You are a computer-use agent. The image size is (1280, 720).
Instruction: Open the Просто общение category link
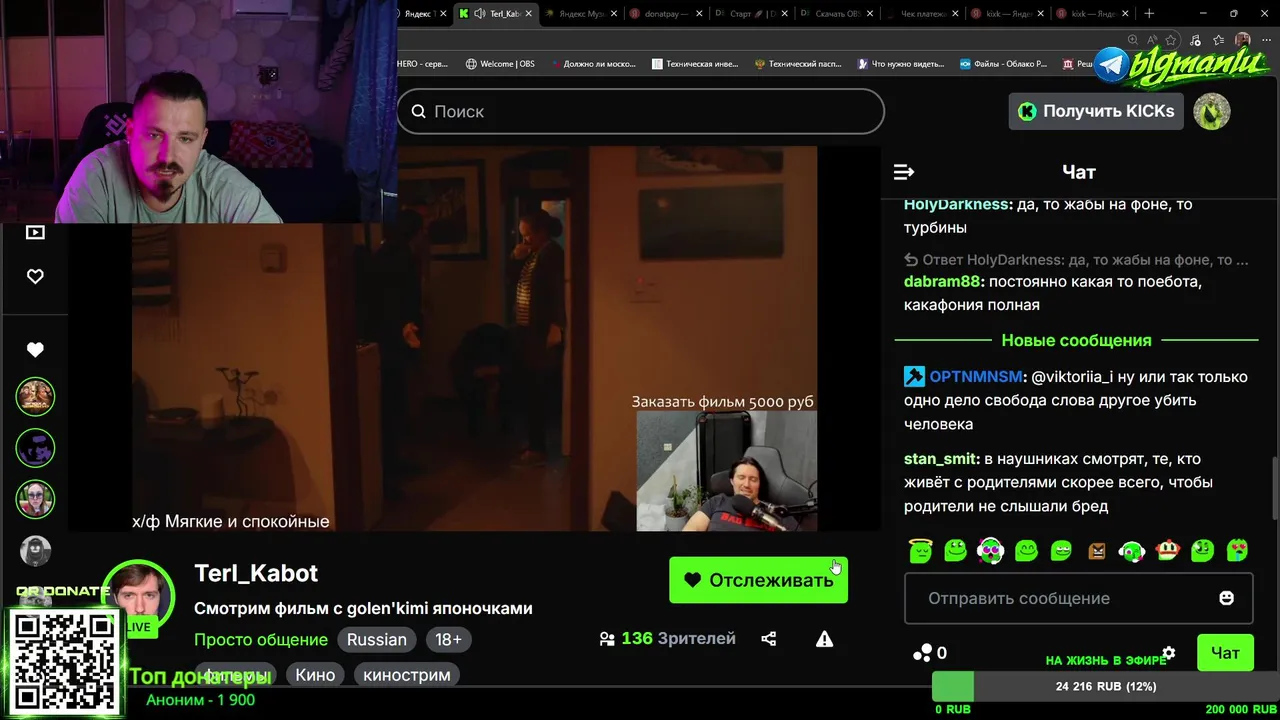[x=261, y=639]
